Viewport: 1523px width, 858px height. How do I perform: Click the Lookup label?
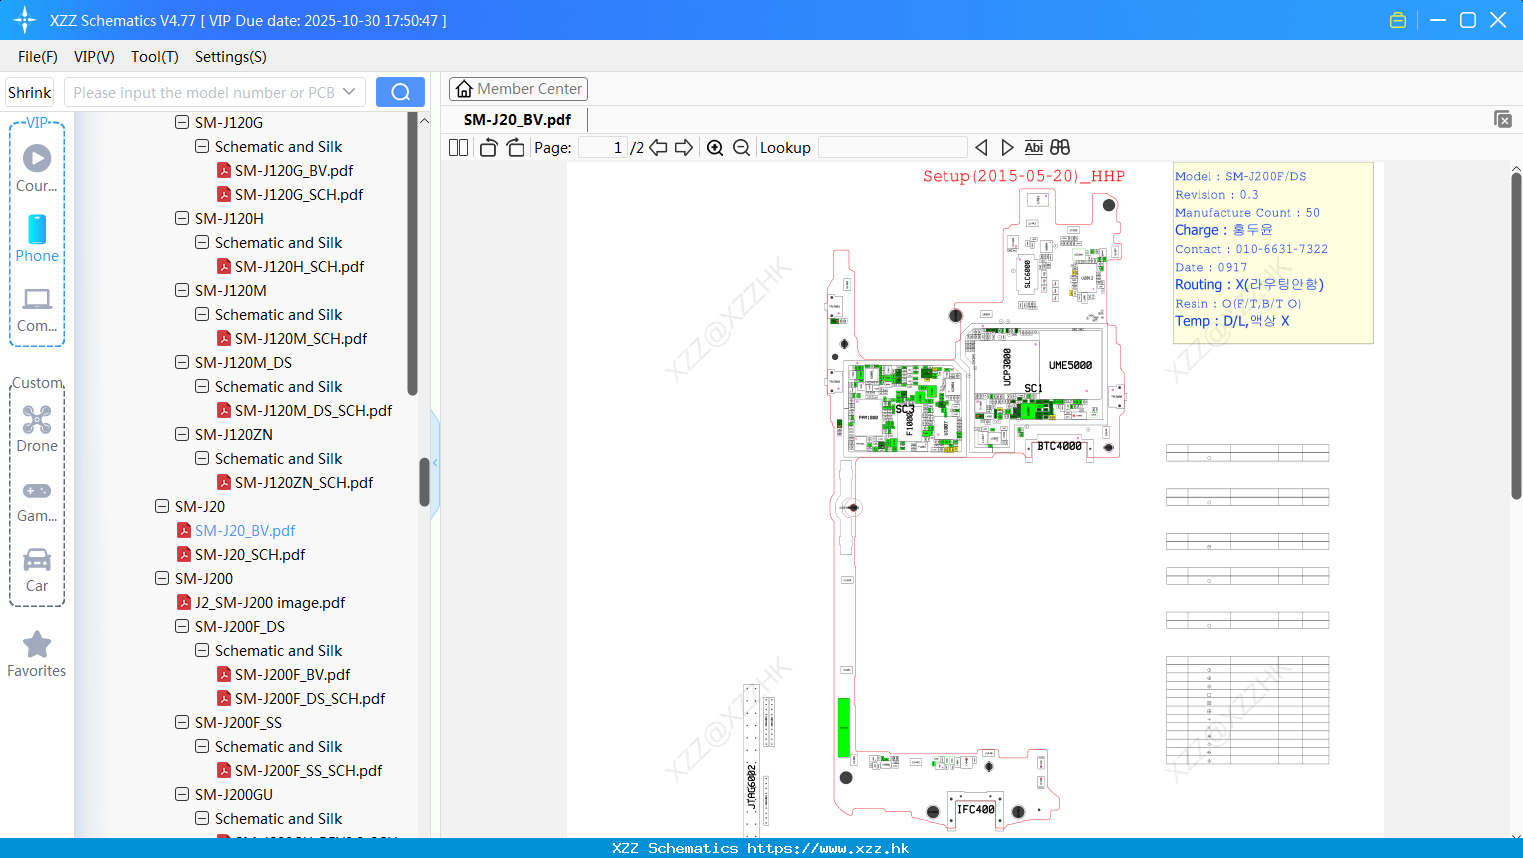pos(785,148)
